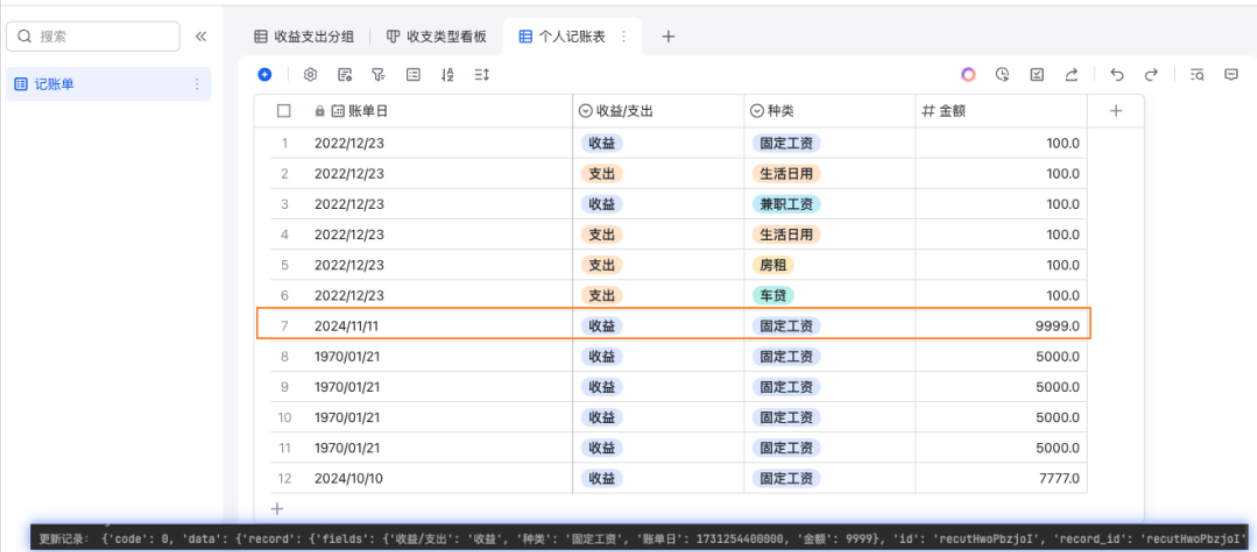Open the row height toolbar icon
The height and width of the screenshot is (552, 1257).
tap(482, 74)
